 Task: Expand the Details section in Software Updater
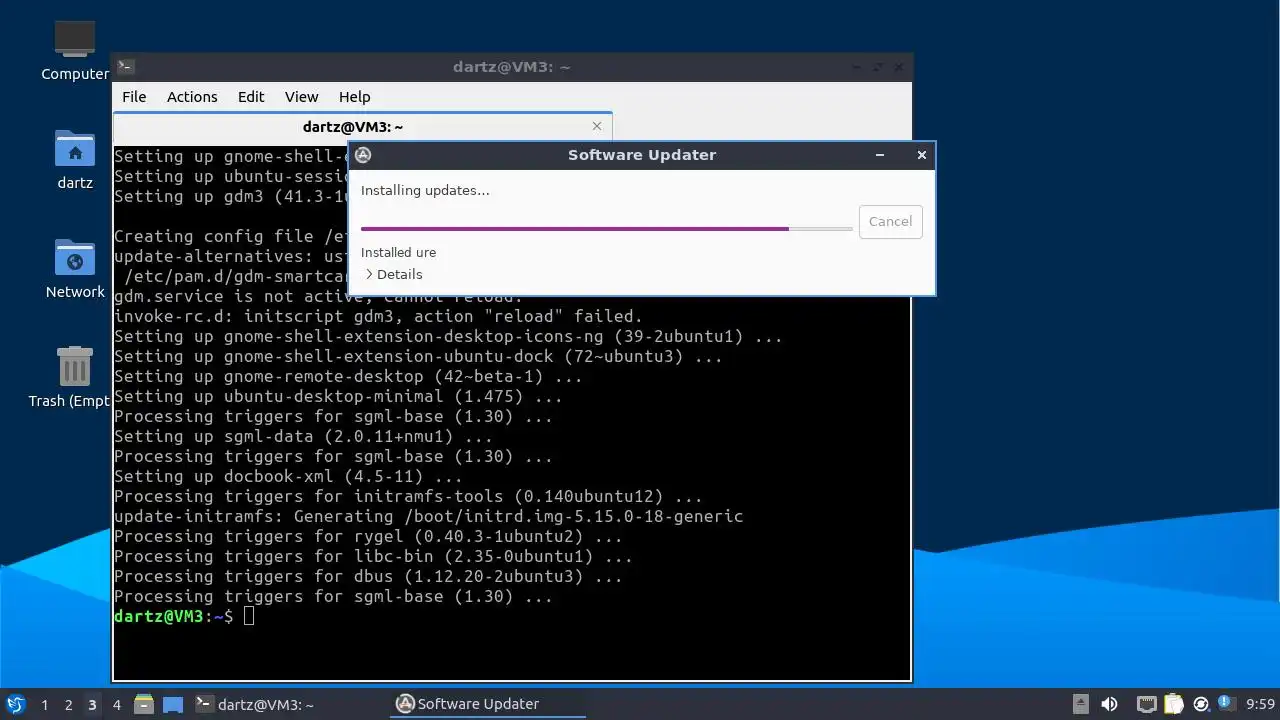(393, 274)
